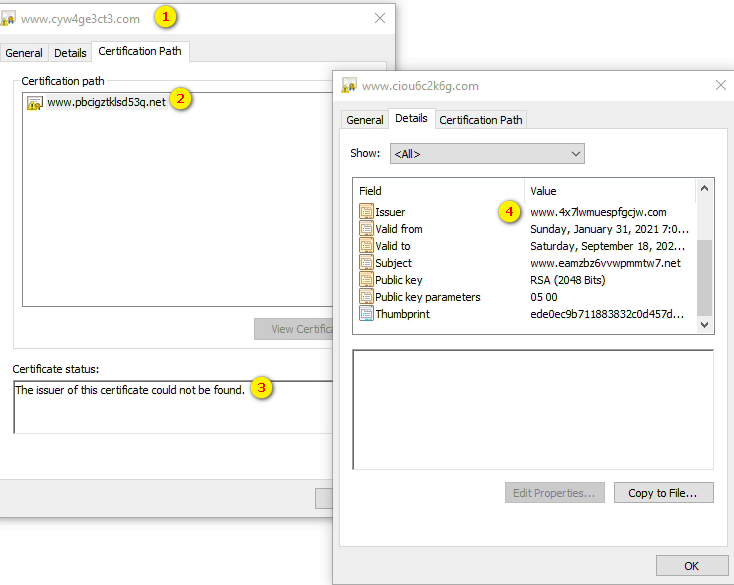Screen dimensions: 734x585
Task: Confirm with the OK button
Action: tap(691, 566)
